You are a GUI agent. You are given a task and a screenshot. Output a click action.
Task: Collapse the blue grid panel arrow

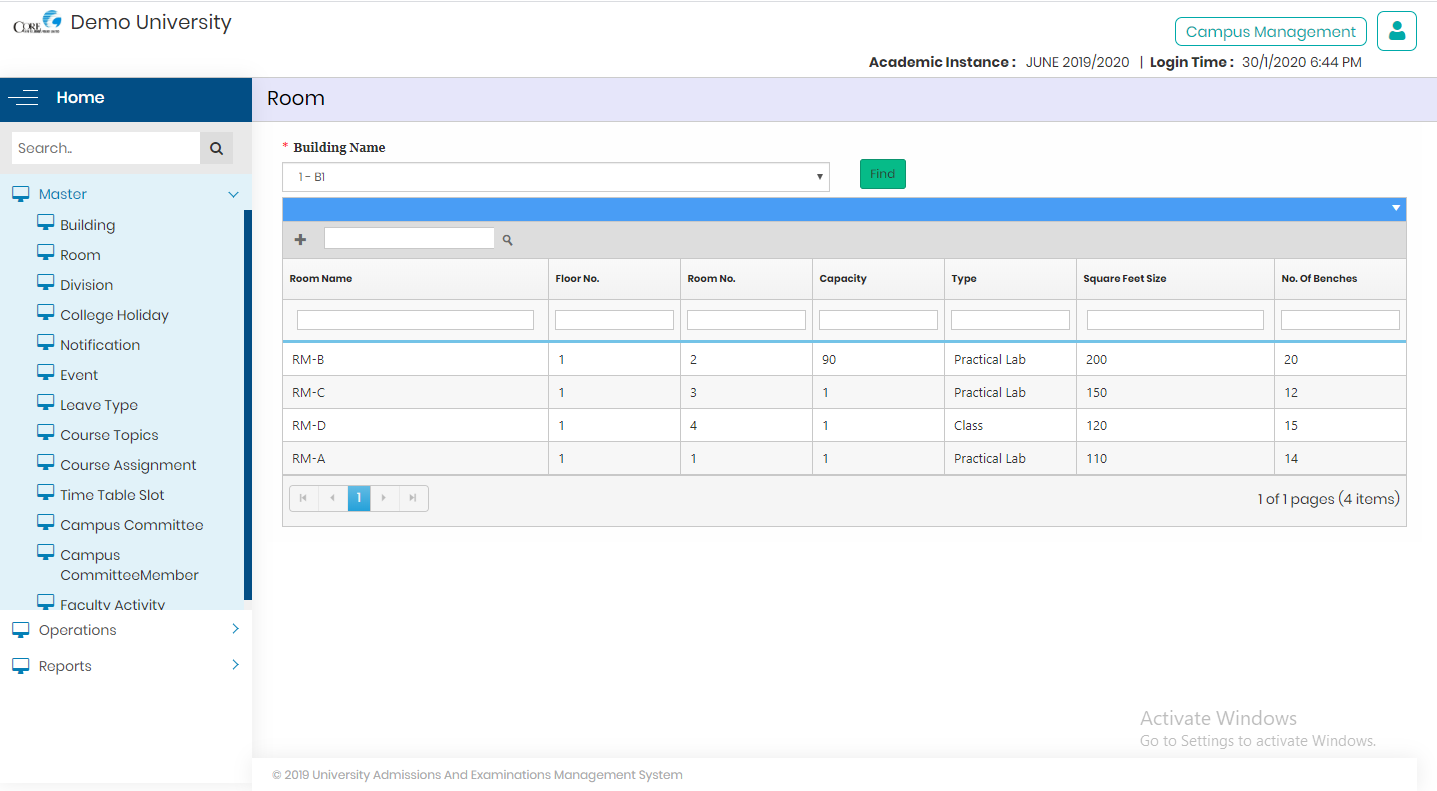[1395, 208]
